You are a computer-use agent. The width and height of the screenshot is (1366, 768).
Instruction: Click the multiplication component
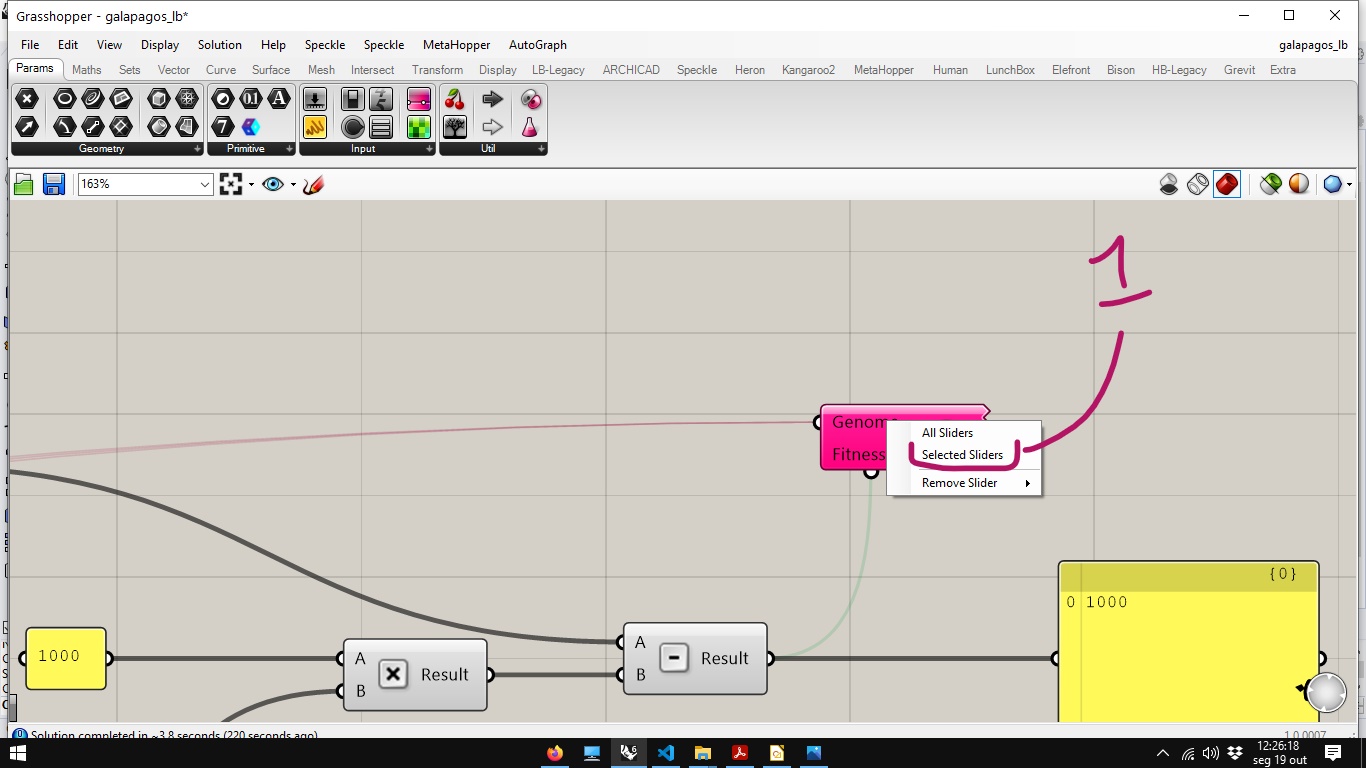(415, 675)
